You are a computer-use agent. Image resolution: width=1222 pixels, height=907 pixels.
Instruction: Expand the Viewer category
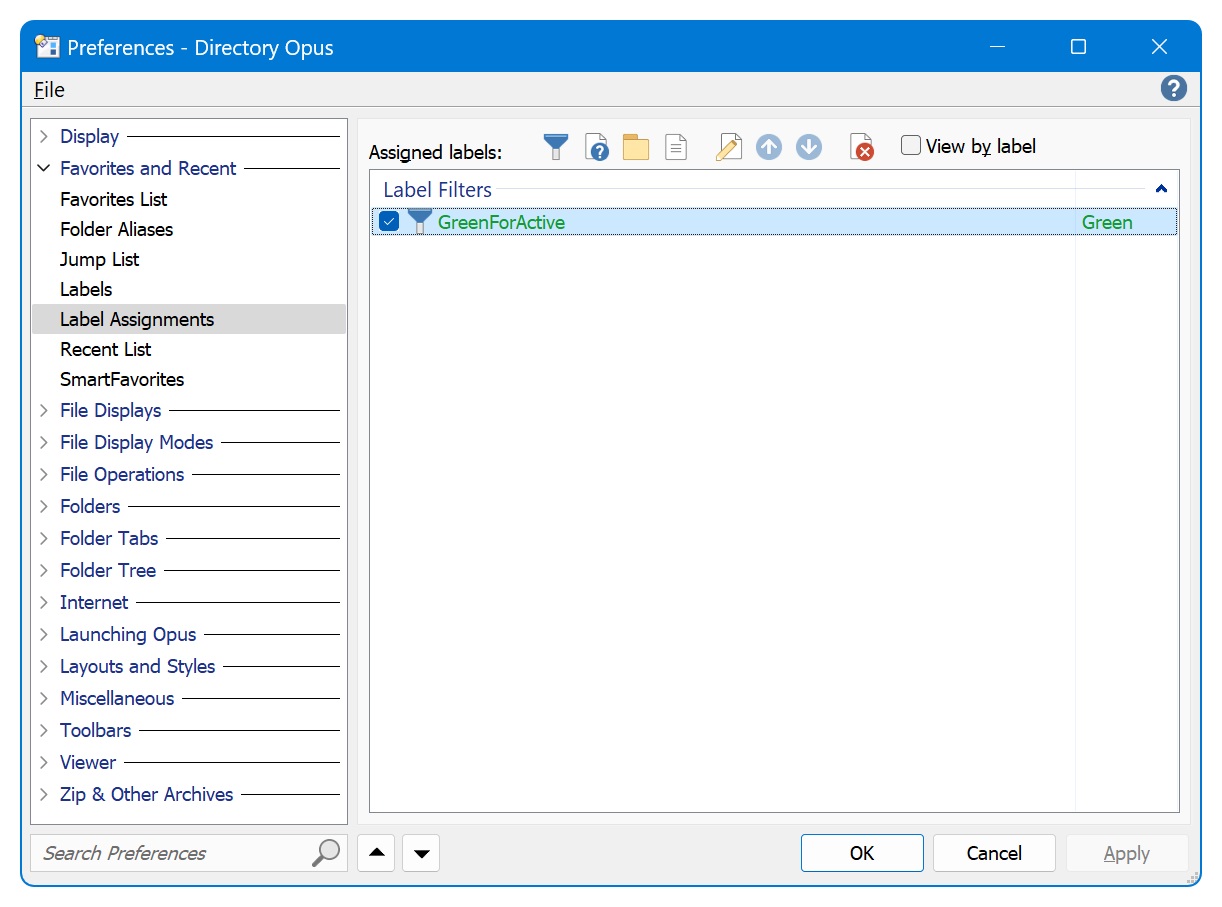(44, 762)
